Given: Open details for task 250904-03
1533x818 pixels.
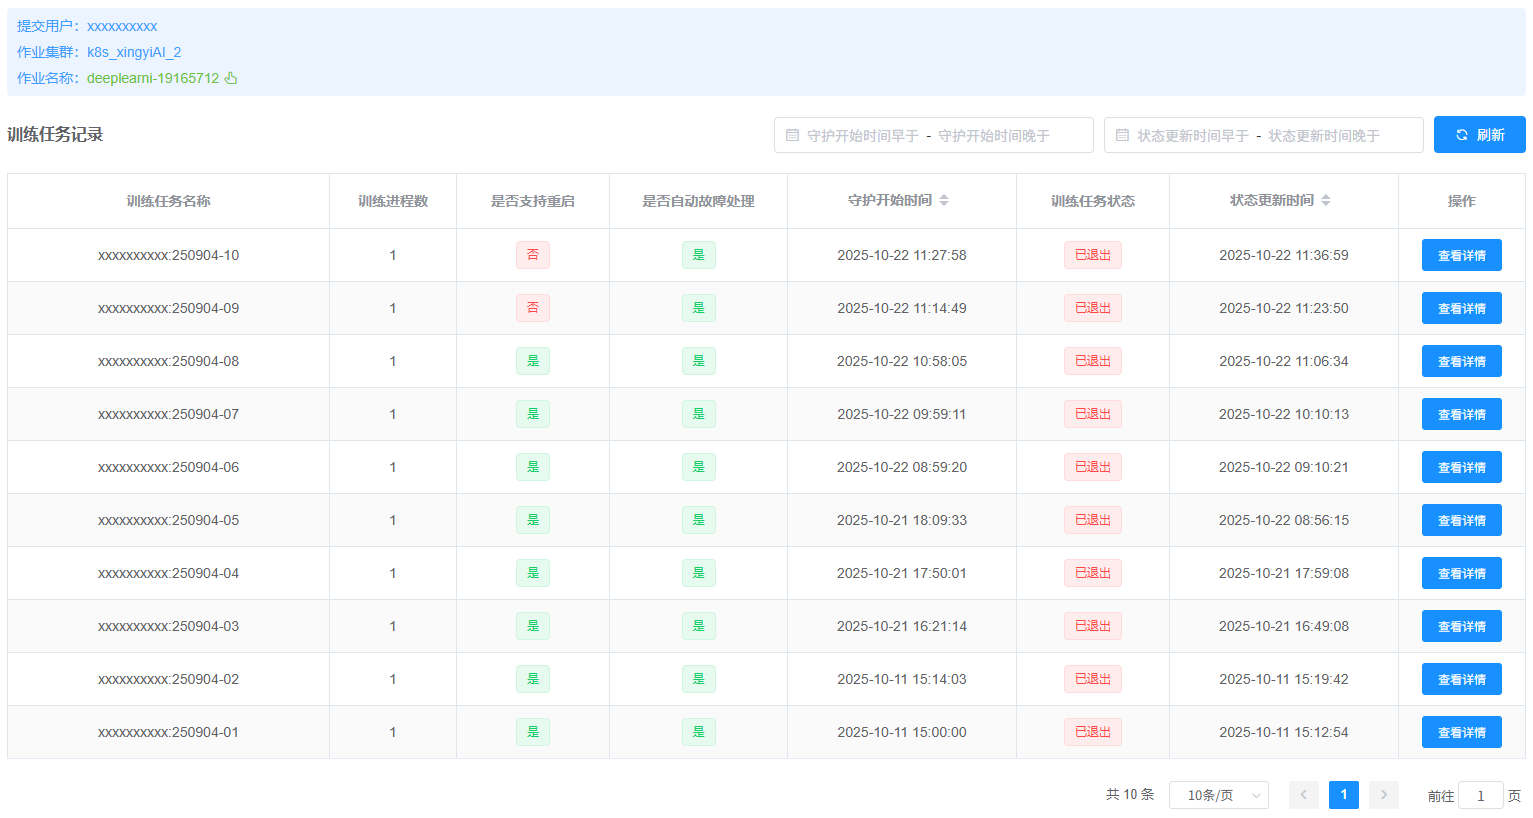Looking at the screenshot, I should pyautogui.click(x=1461, y=626).
